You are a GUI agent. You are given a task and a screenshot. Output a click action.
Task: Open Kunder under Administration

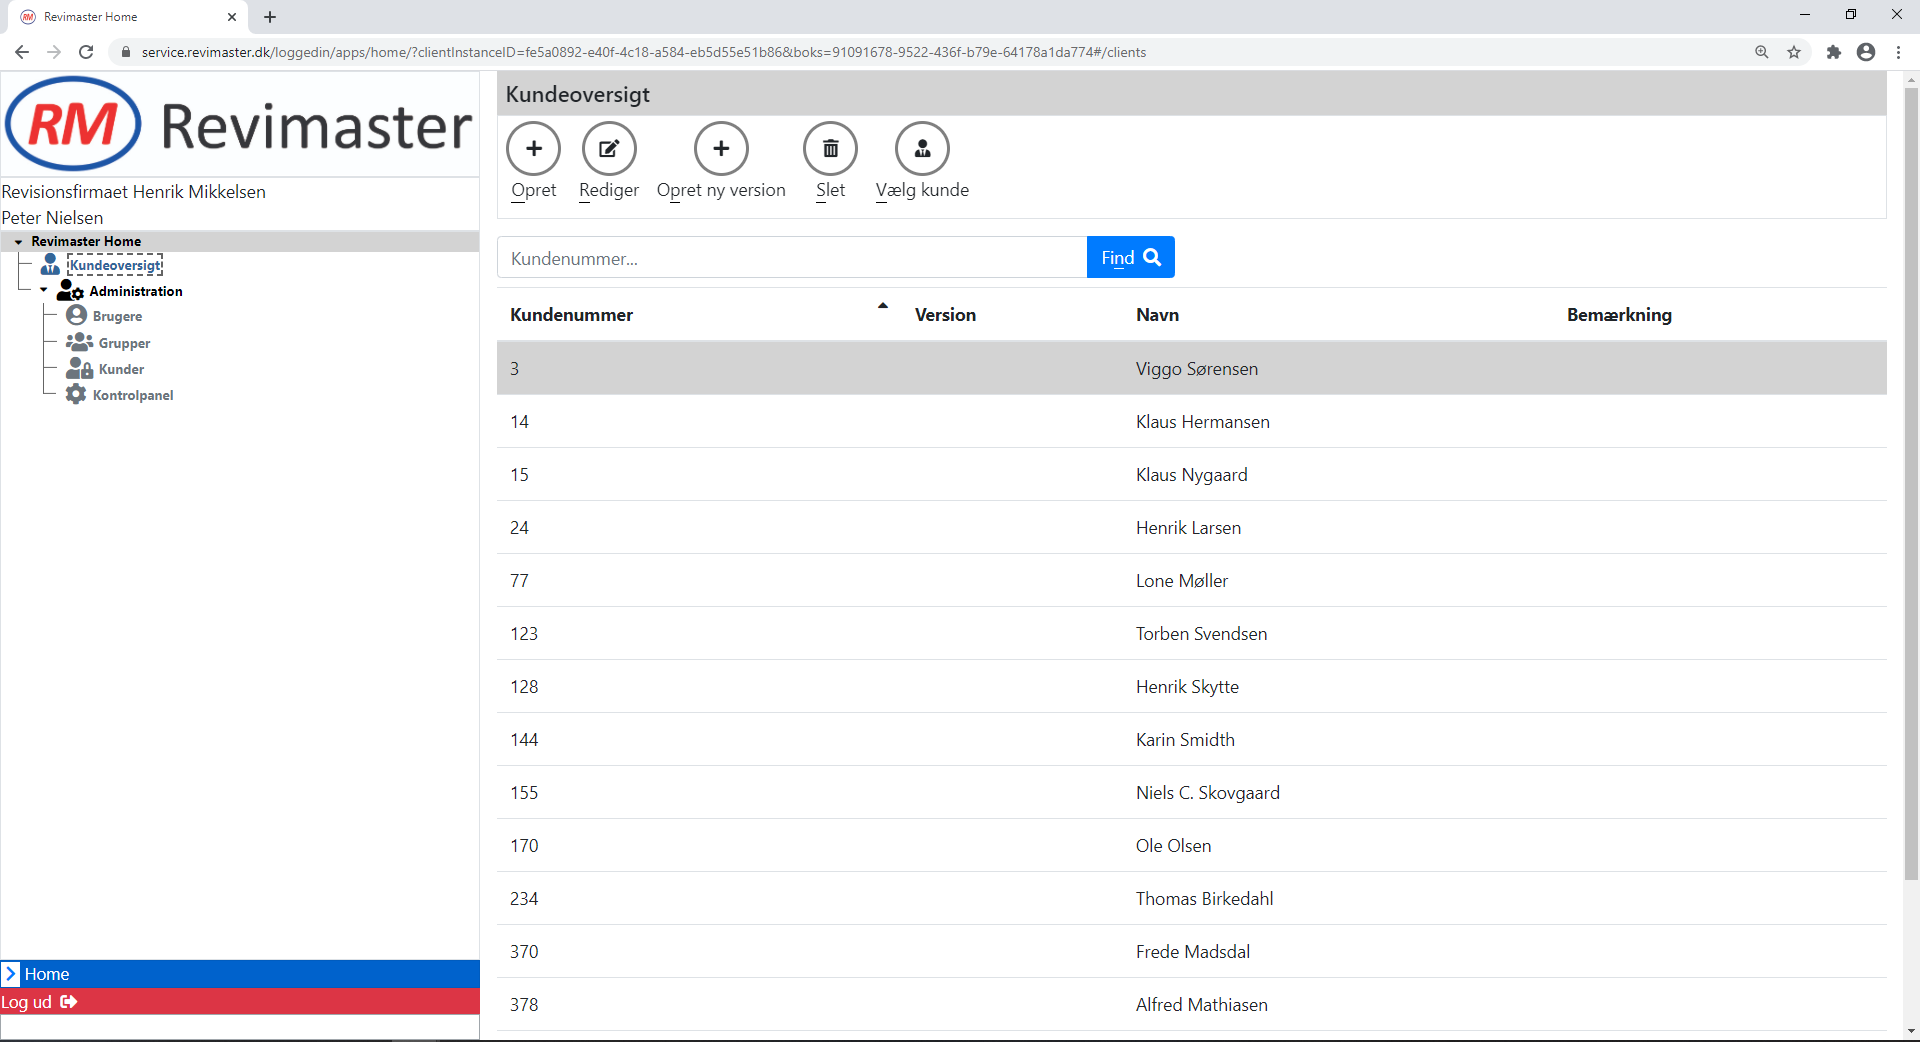point(121,369)
